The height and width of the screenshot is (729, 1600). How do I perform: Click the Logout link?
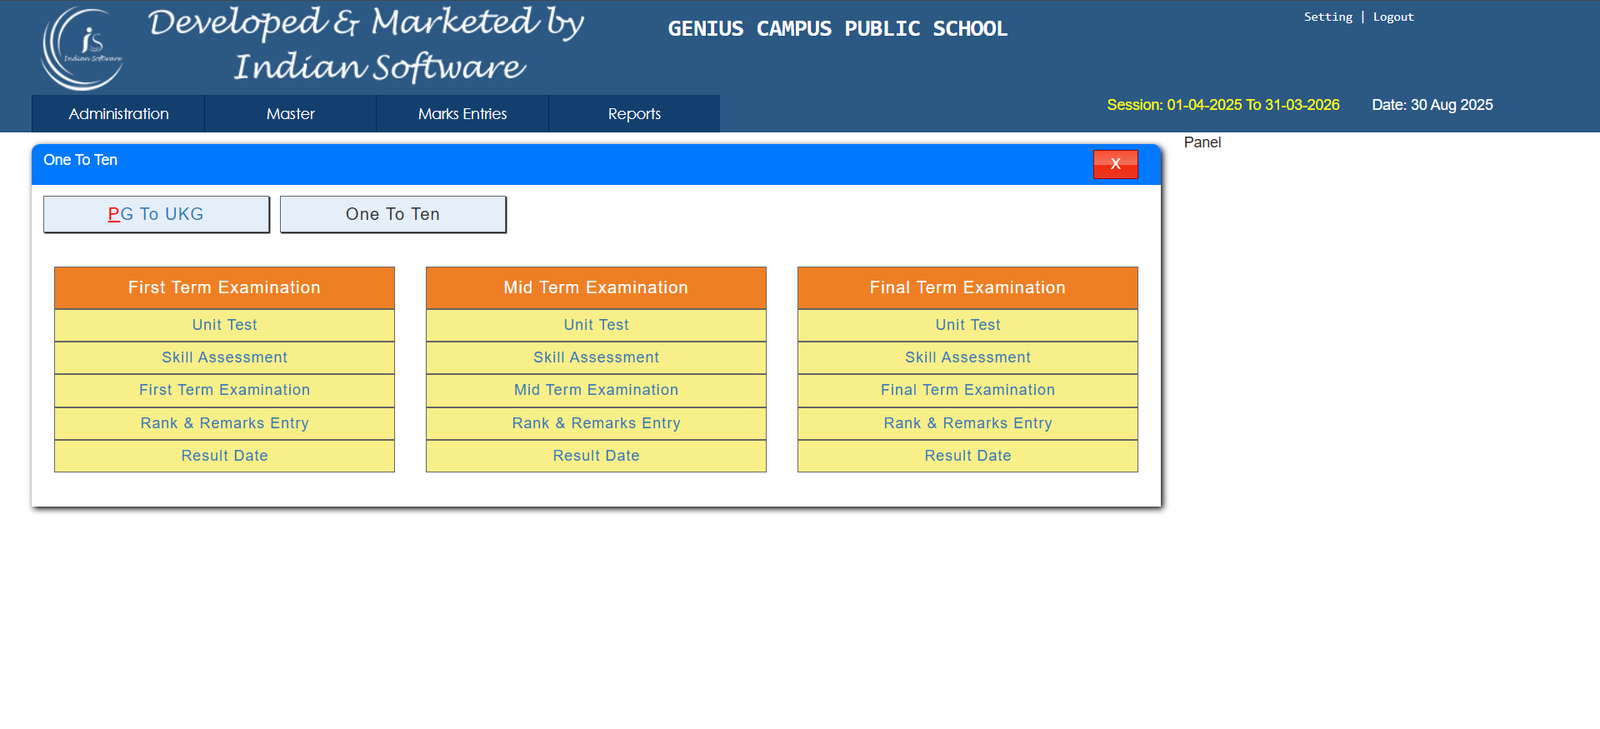tap(1393, 17)
